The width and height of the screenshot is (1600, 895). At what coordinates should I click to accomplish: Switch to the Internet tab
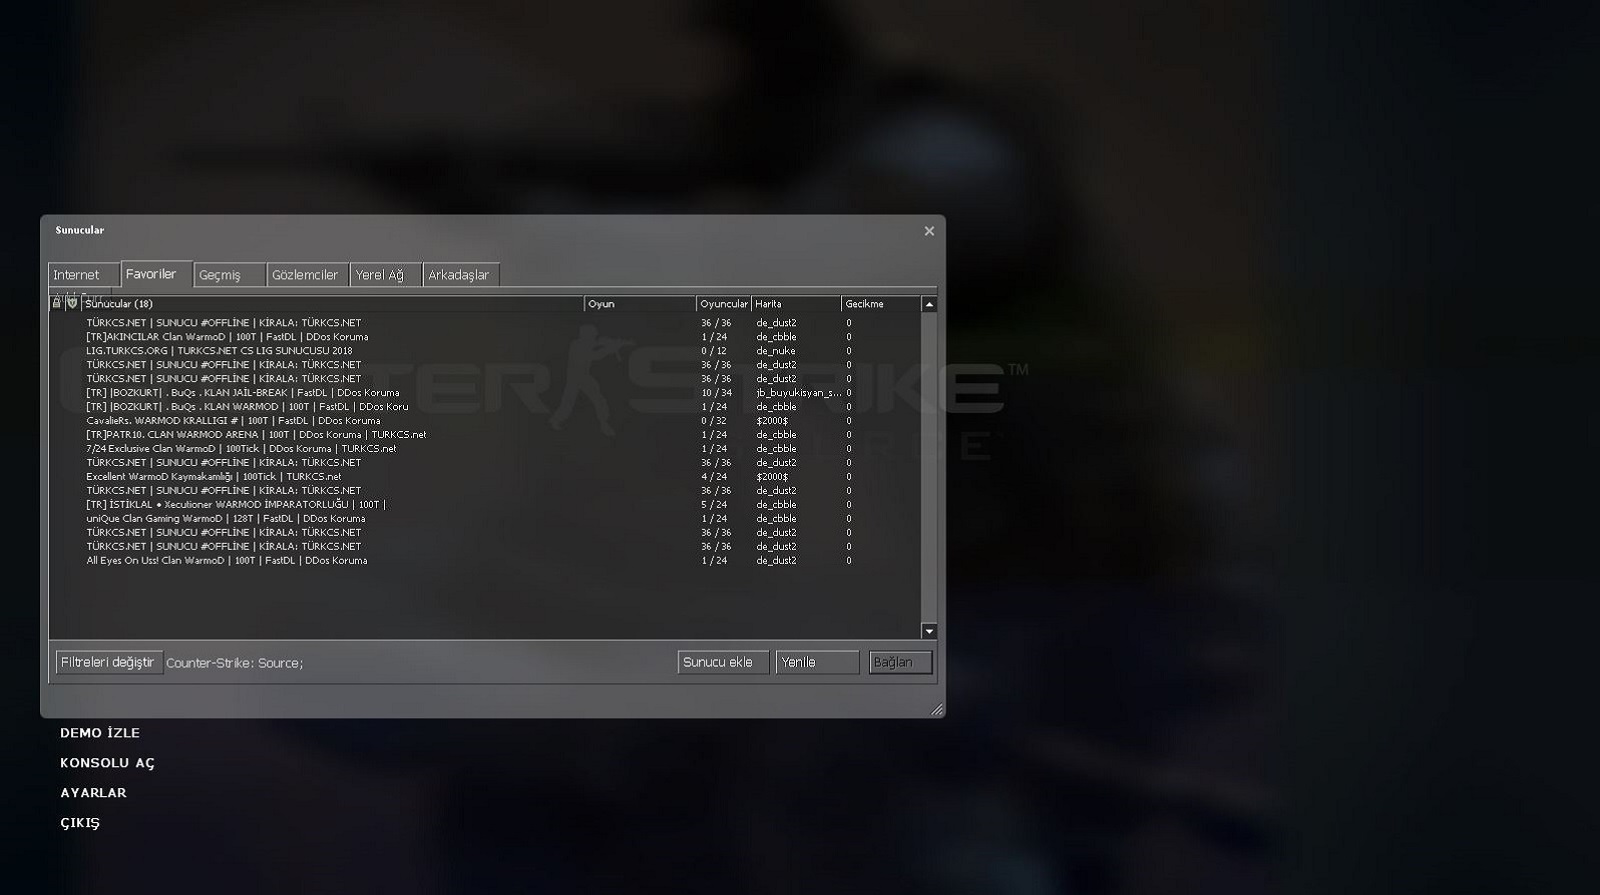pyautogui.click(x=78, y=275)
